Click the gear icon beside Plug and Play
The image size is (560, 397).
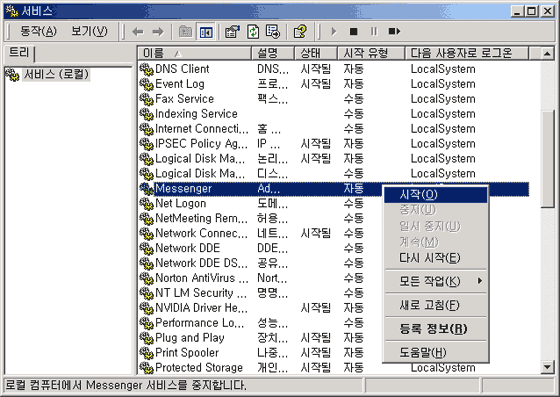pos(146,338)
